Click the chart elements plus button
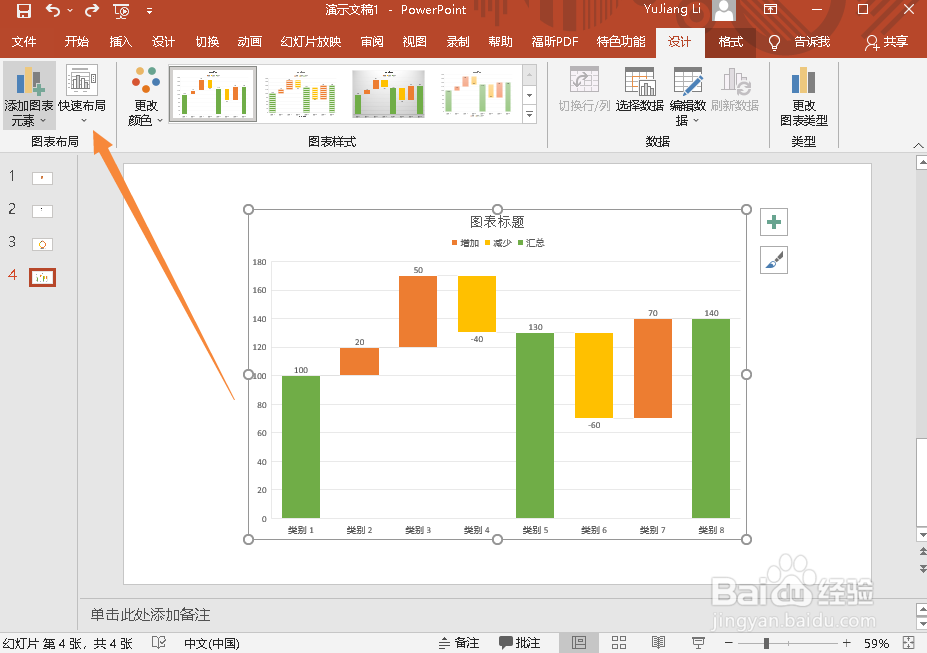Screen dimensions: 927x653 [774, 222]
